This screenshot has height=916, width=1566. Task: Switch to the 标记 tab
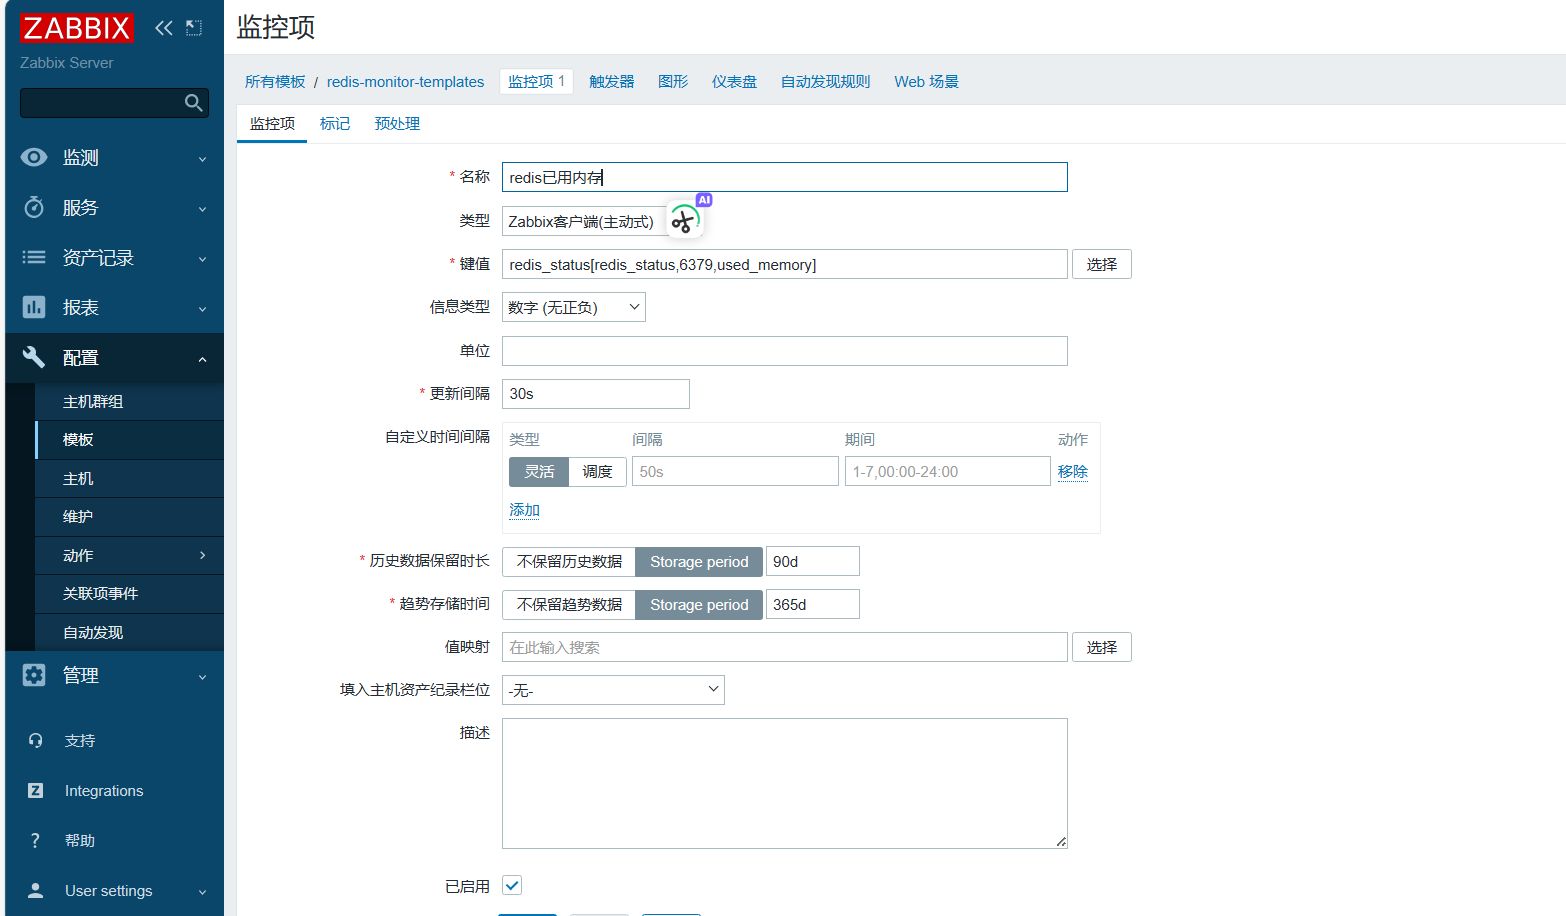[335, 124]
